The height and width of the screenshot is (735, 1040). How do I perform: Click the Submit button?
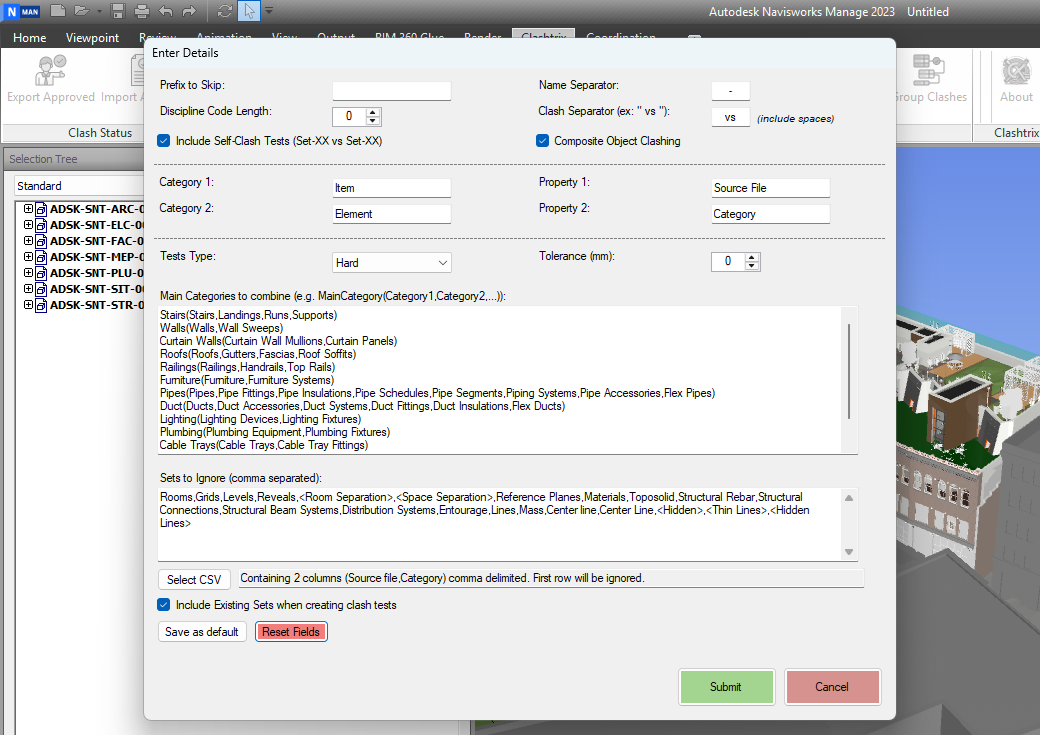click(x=726, y=687)
